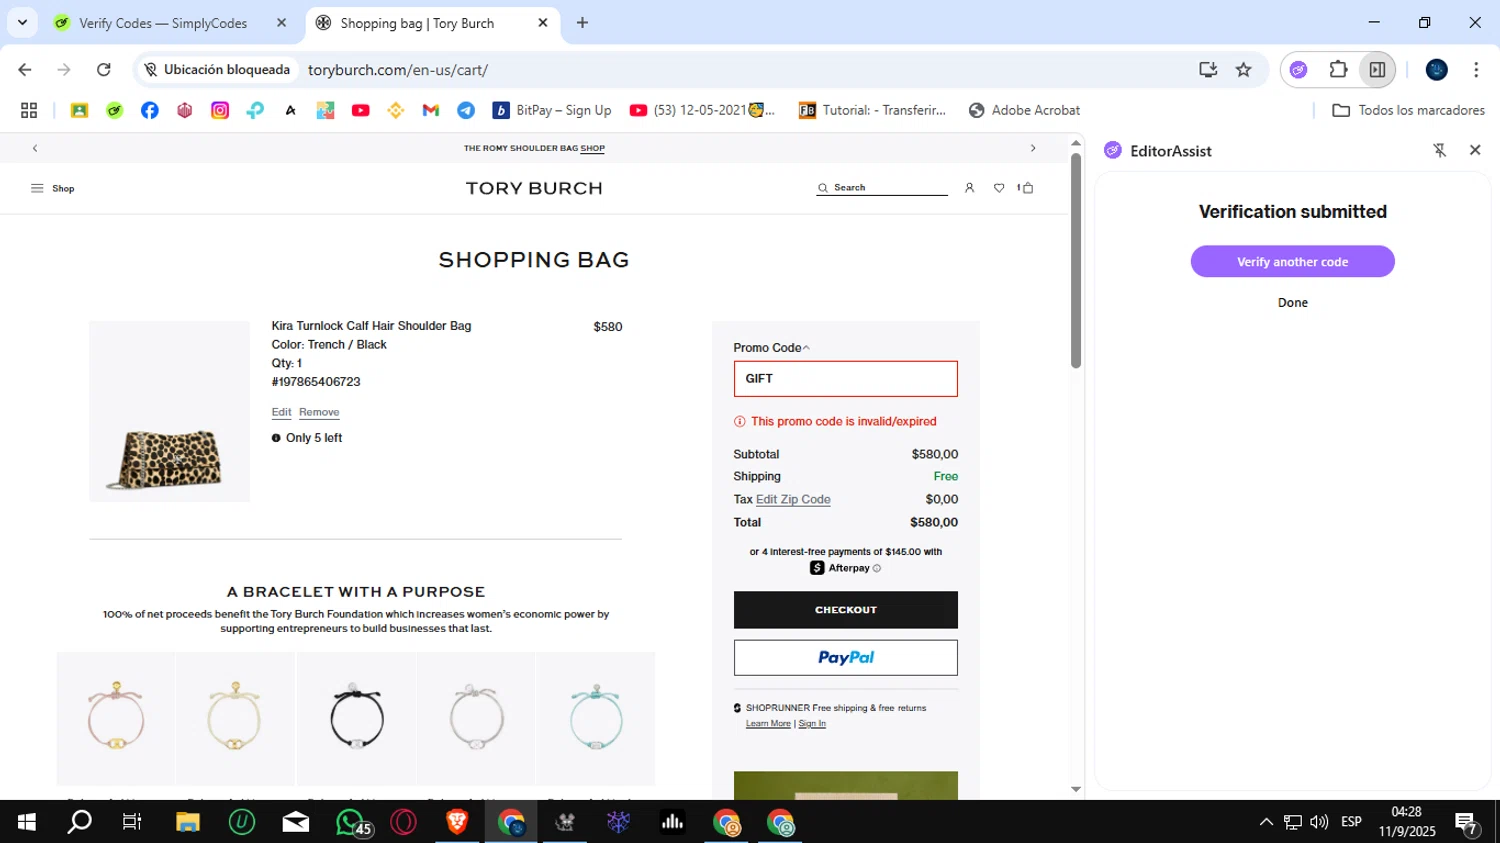This screenshot has height=843, width=1500.
Task: Reload the Tory Burch cart page
Action: (103, 70)
